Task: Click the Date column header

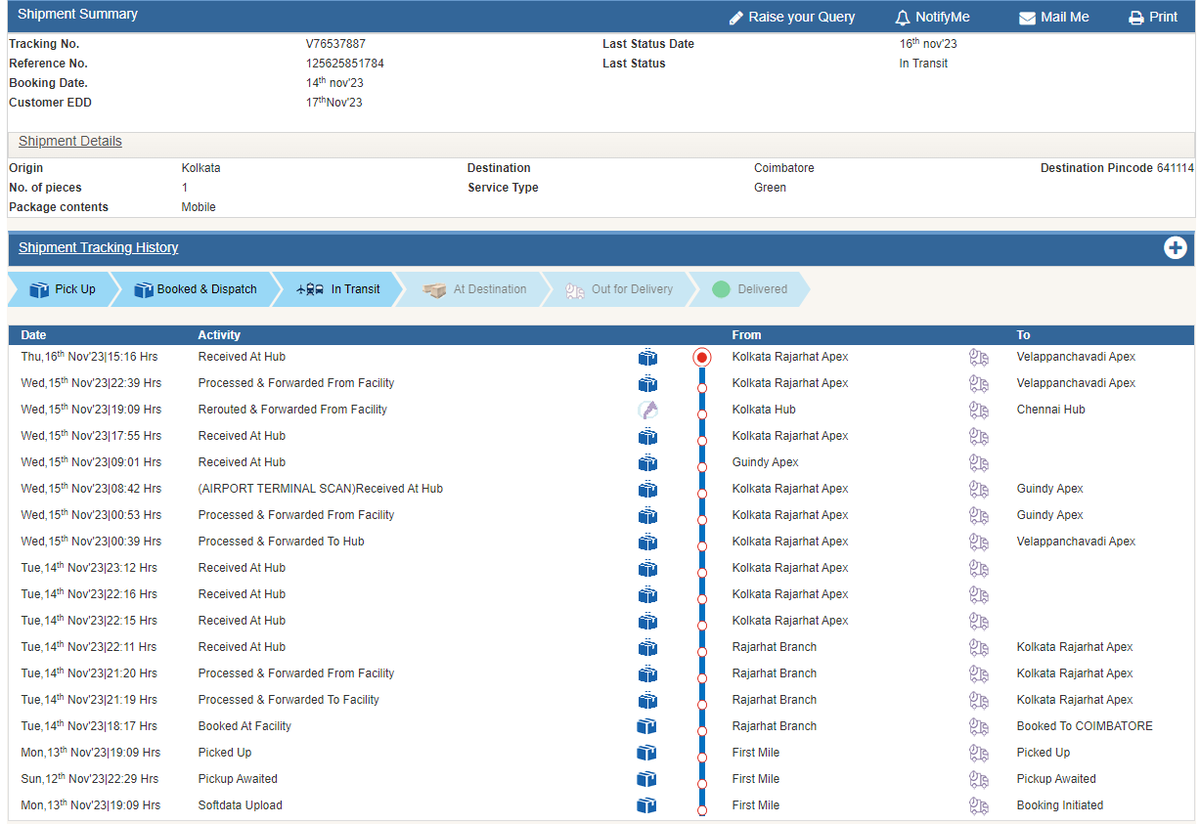Action: point(33,335)
